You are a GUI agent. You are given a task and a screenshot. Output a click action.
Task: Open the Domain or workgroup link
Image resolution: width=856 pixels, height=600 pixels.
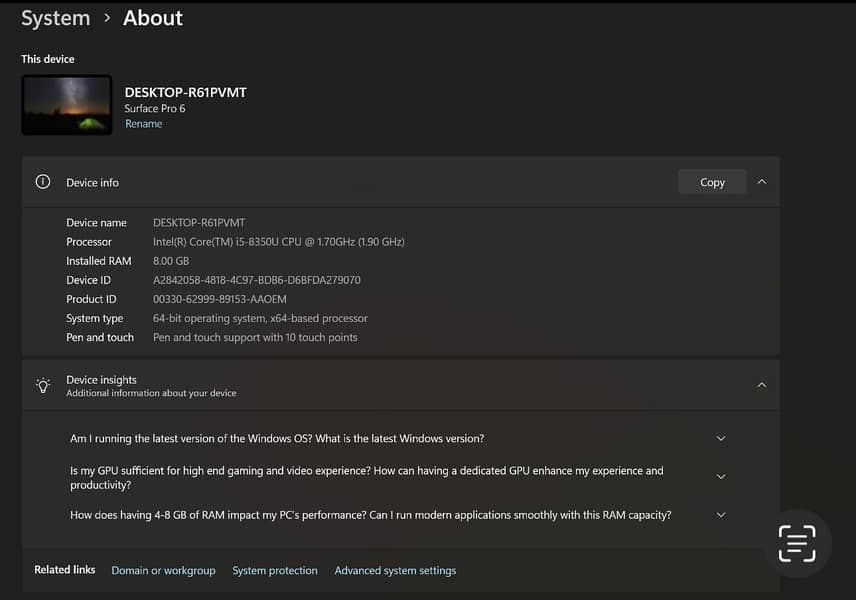coord(163,570)
